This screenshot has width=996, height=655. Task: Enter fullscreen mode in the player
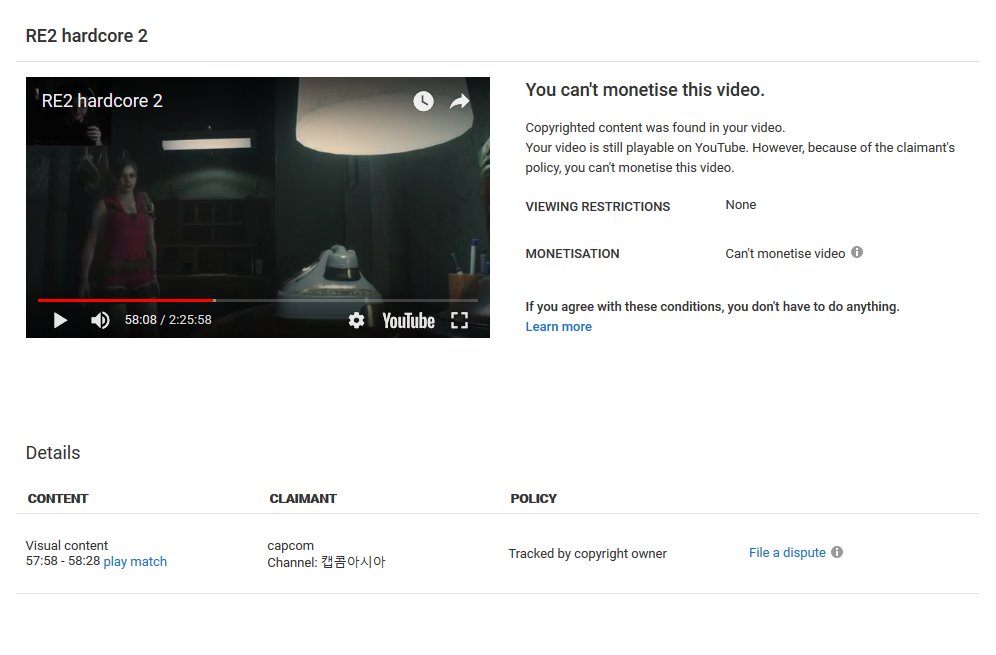[459, 320]
